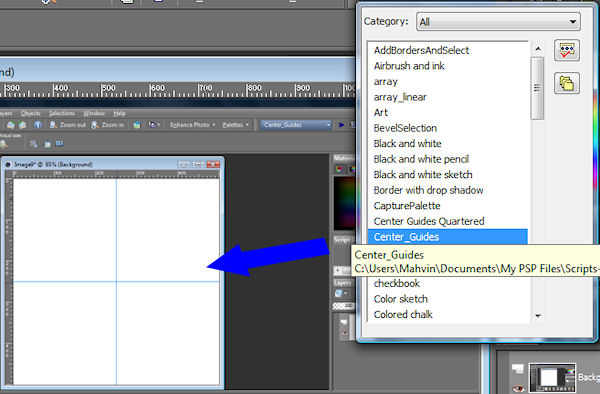
Task: Open the Layers palette new layer dropdown
Action: point(341,293)
